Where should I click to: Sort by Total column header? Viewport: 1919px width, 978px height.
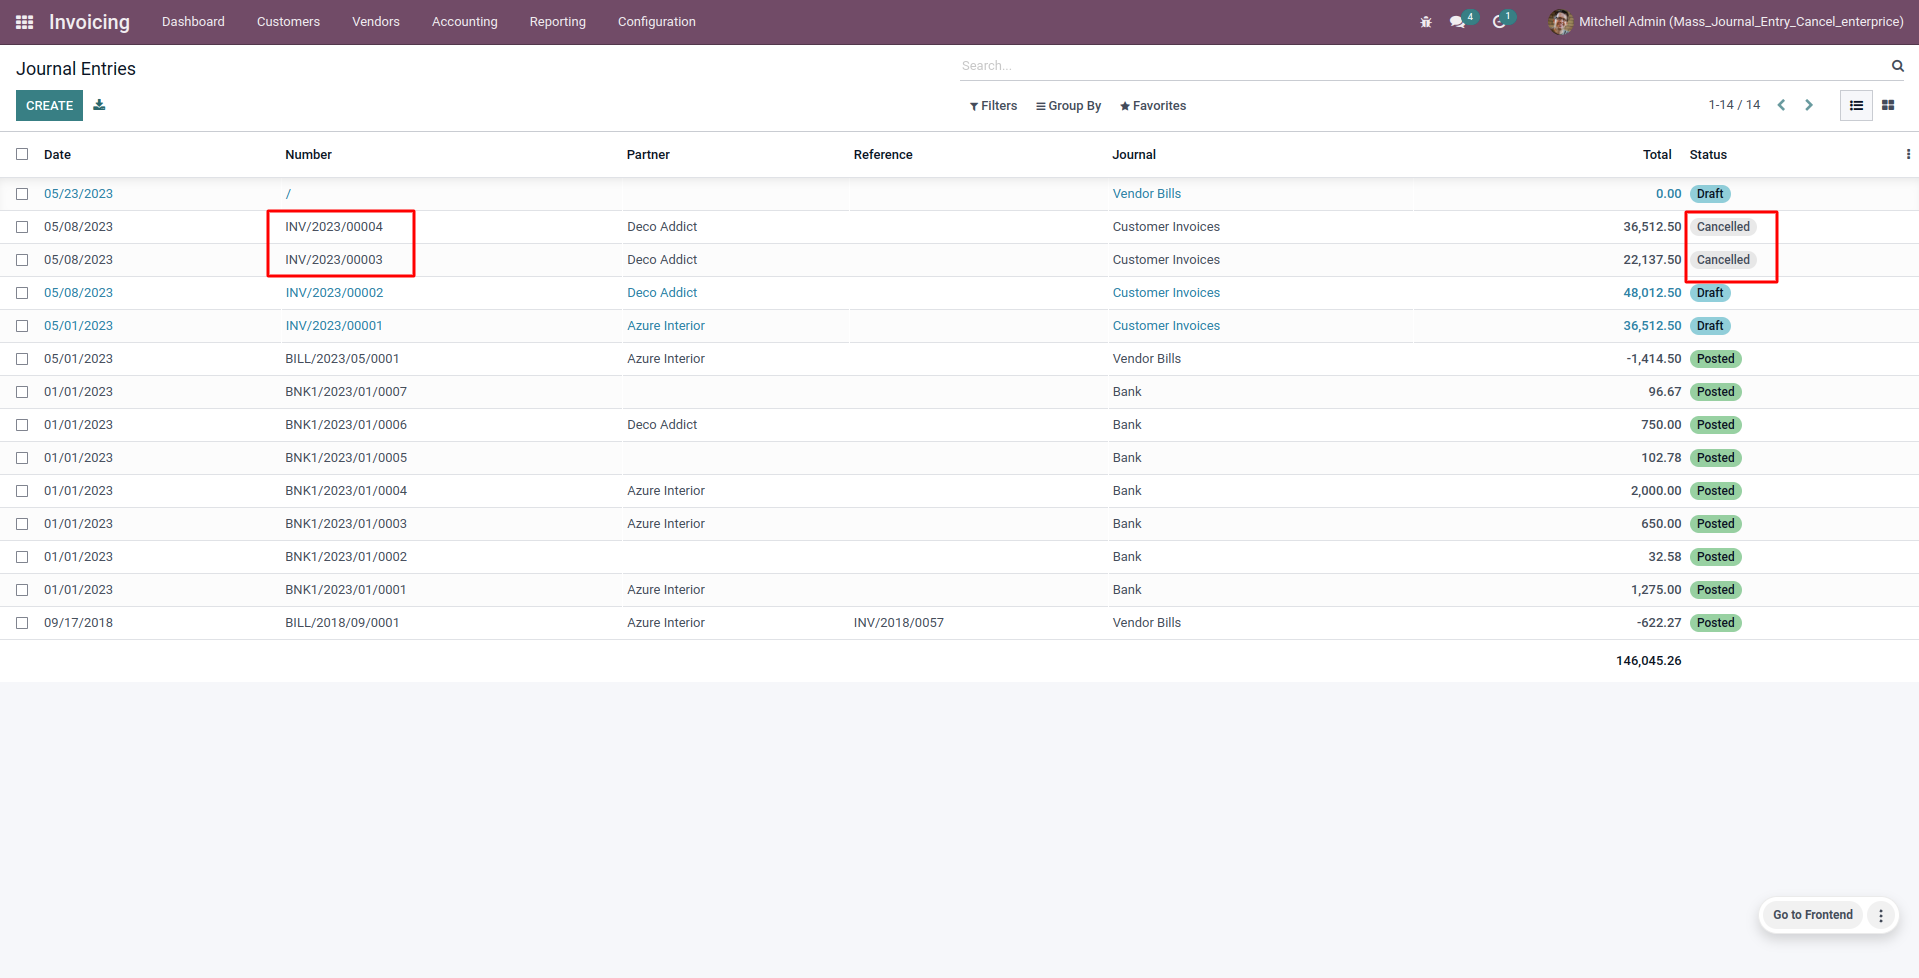pyautogui.click(x=1657, y=155)
